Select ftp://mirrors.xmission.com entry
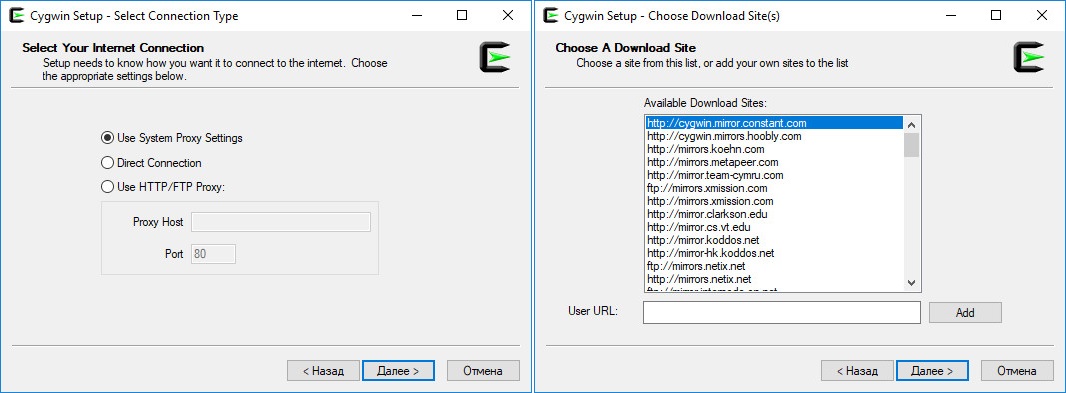Viewport: 1066px width, 393px height. click(x=774, y=188)
